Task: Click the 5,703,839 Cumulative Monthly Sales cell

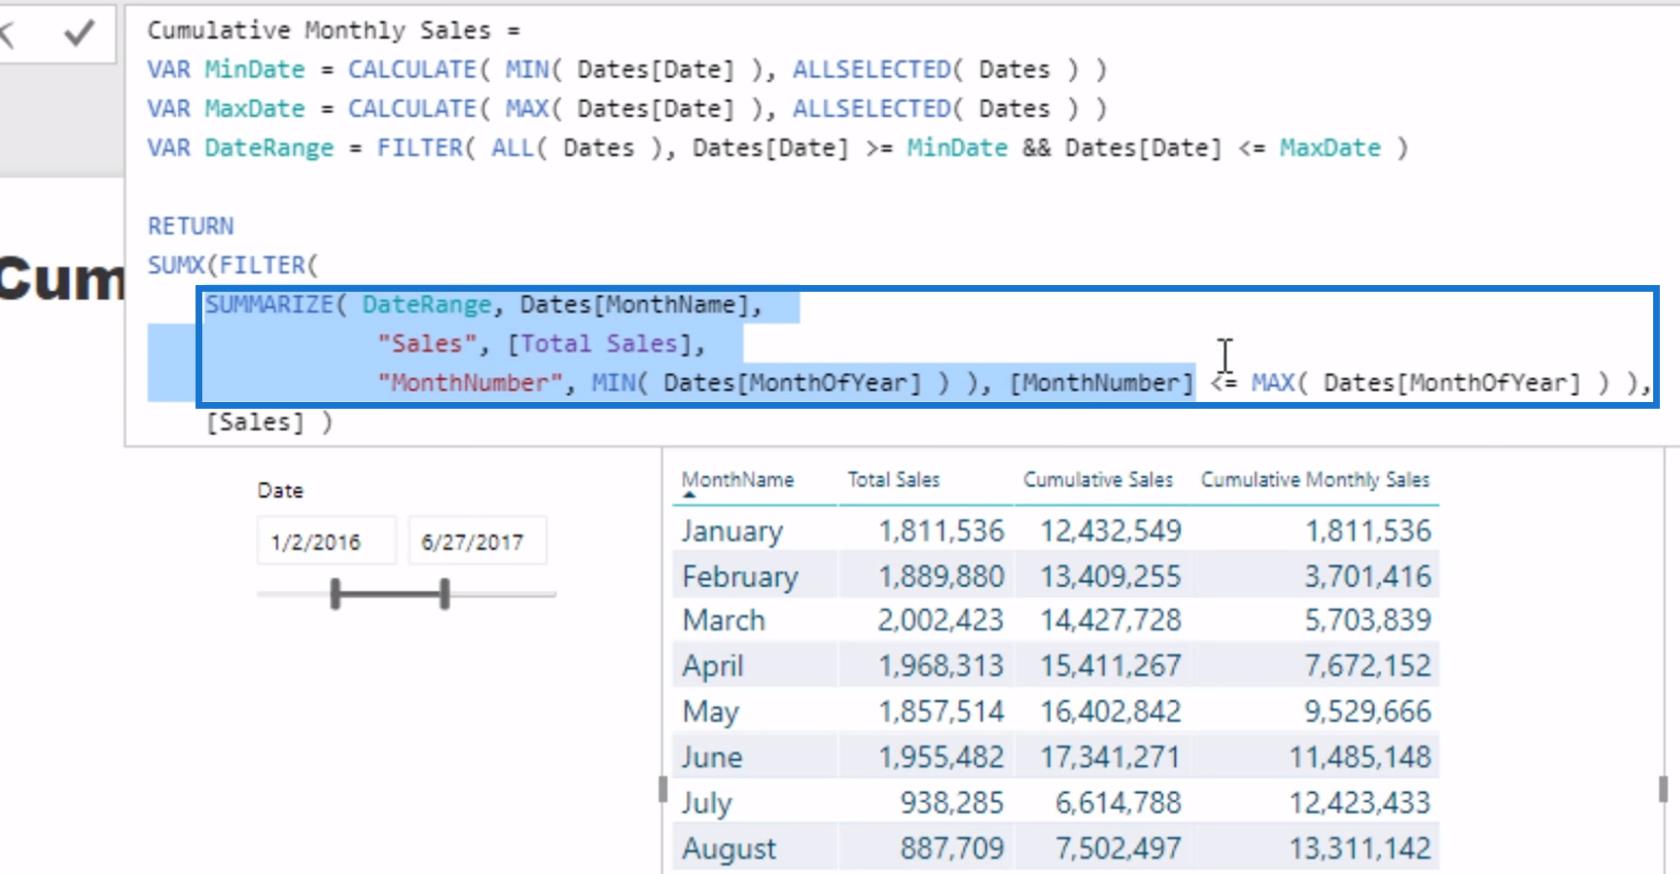Action: 1368,621
